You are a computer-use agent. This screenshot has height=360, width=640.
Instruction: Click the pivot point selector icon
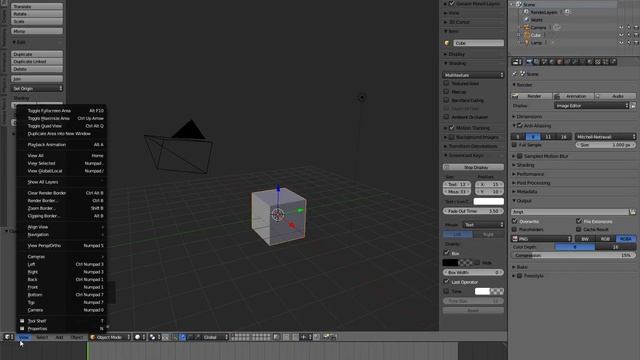[x=152, y=337]
